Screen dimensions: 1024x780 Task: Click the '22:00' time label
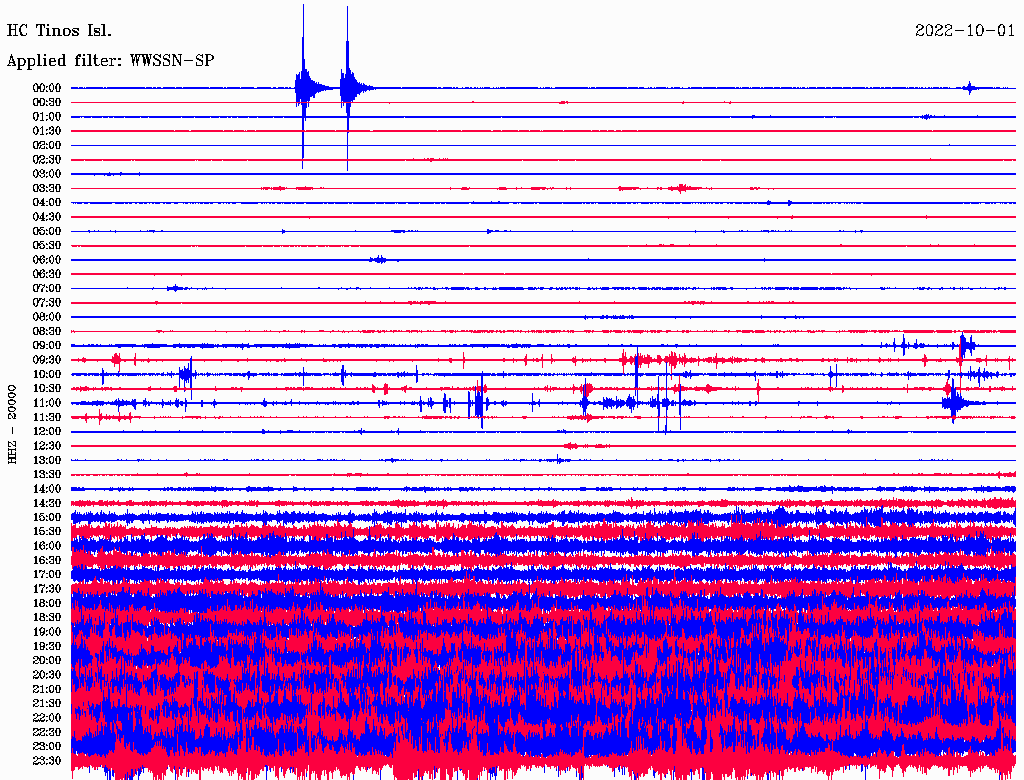point(47,718)
